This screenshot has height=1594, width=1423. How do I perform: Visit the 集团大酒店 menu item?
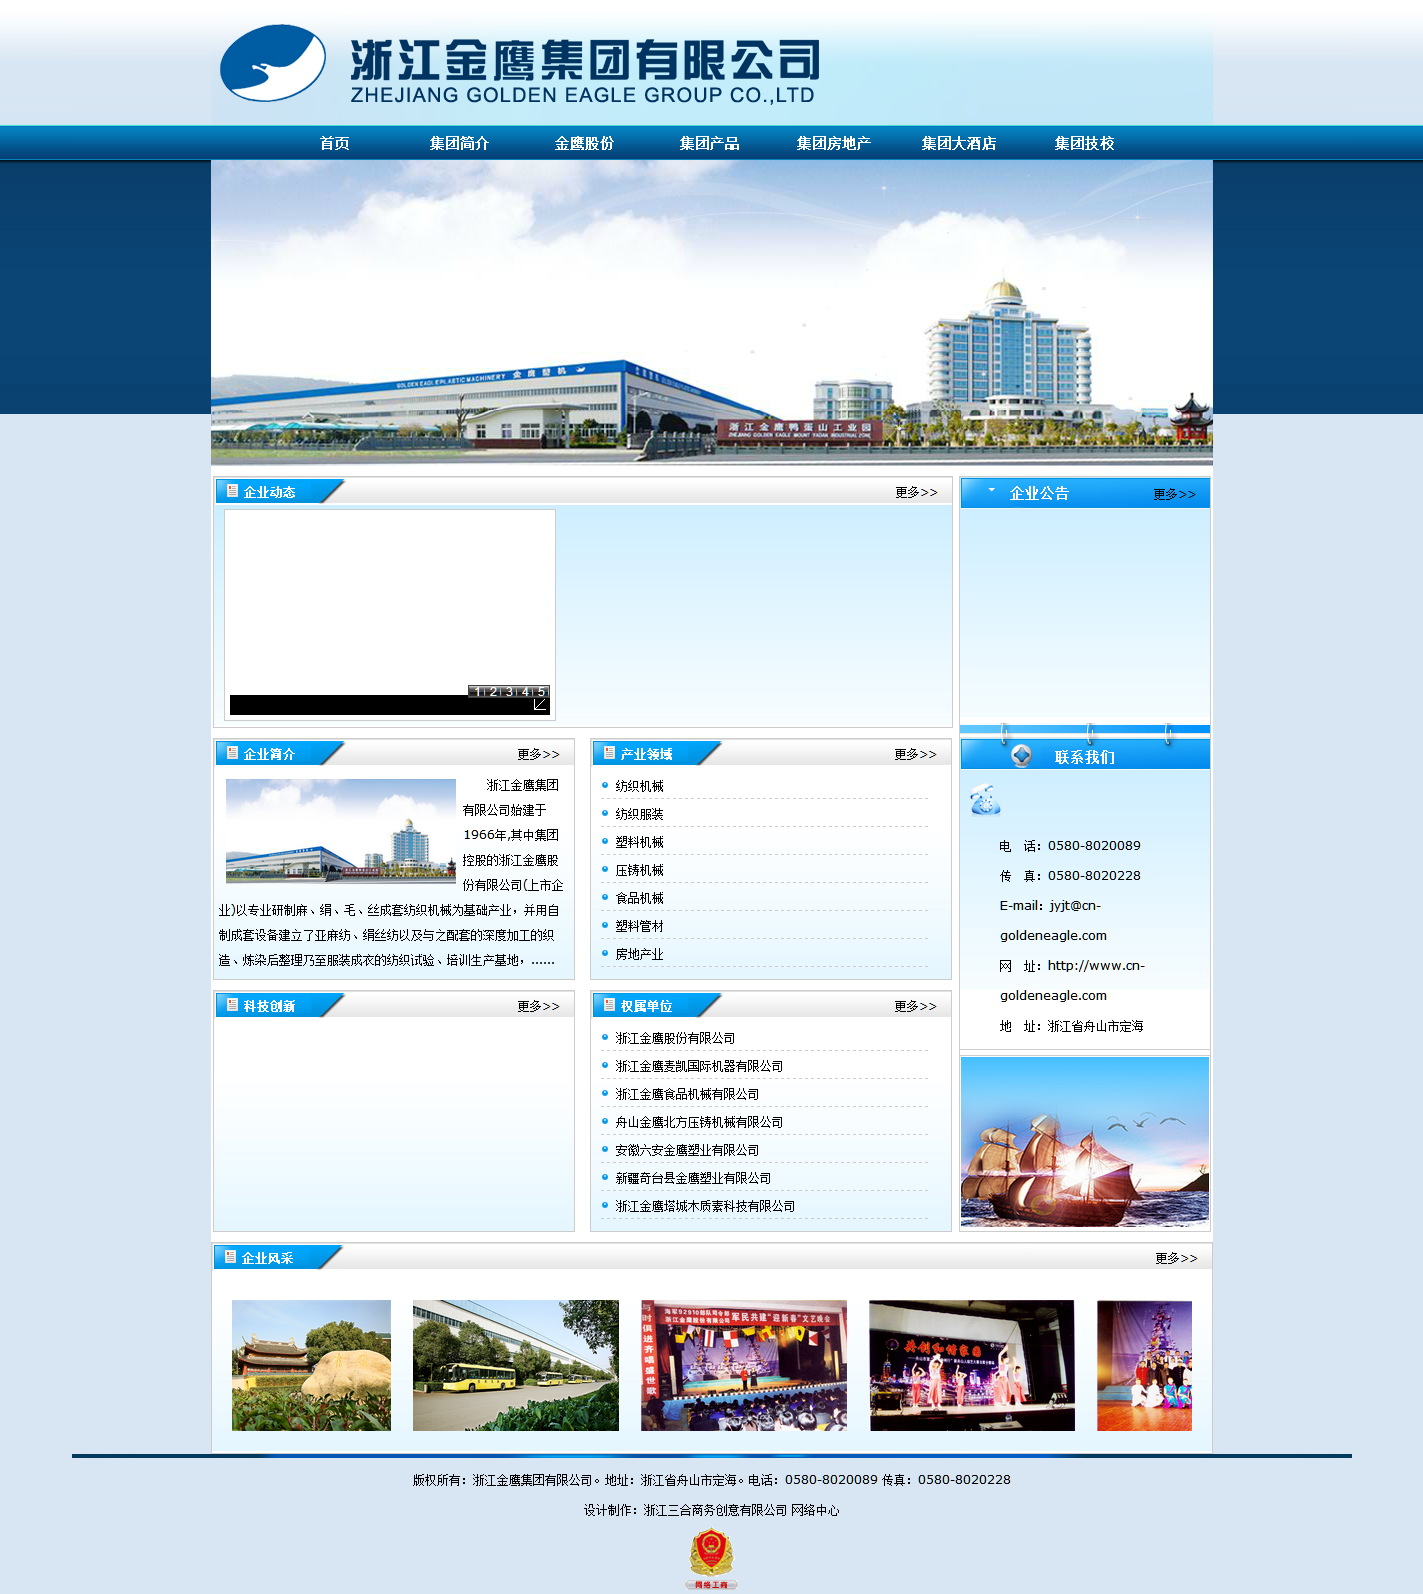click(x=959, y=143)
